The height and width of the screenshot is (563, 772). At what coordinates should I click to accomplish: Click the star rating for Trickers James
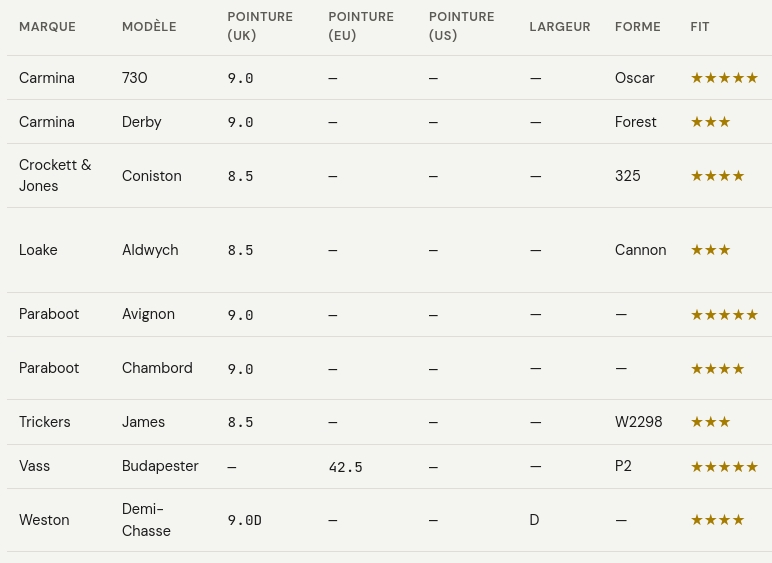pos(710,422)
